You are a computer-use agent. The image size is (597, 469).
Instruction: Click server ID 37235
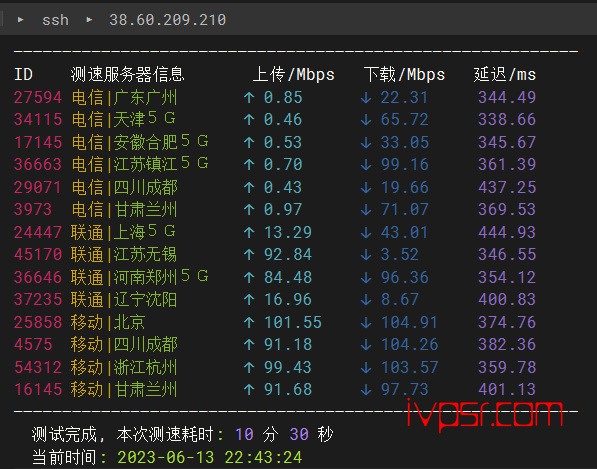38,299
